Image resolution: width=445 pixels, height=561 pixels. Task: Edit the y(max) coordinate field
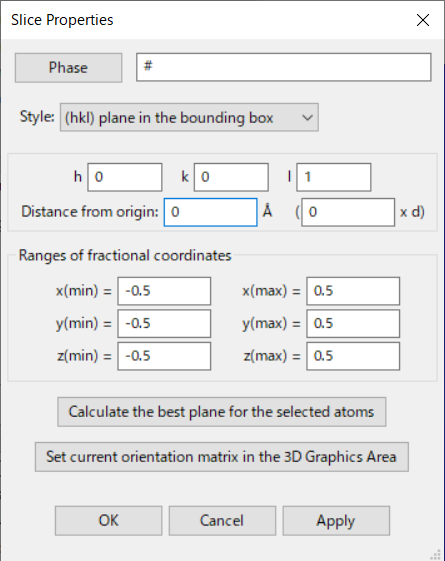point(353,323)
